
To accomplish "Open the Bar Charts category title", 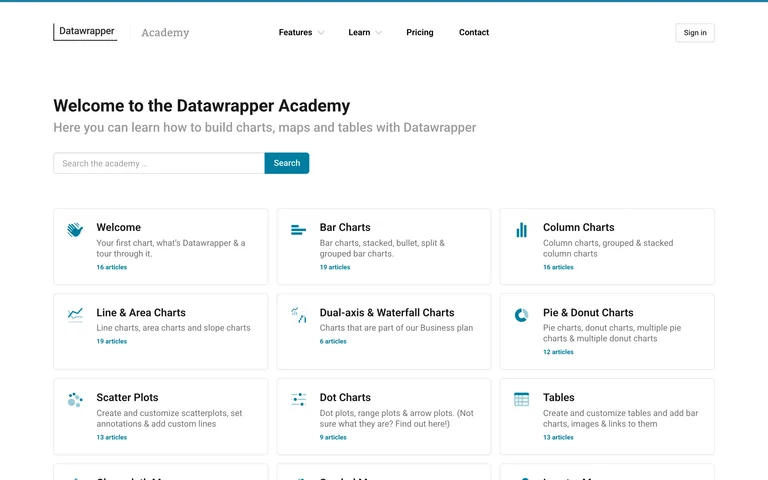I will [x=345, y=227].
